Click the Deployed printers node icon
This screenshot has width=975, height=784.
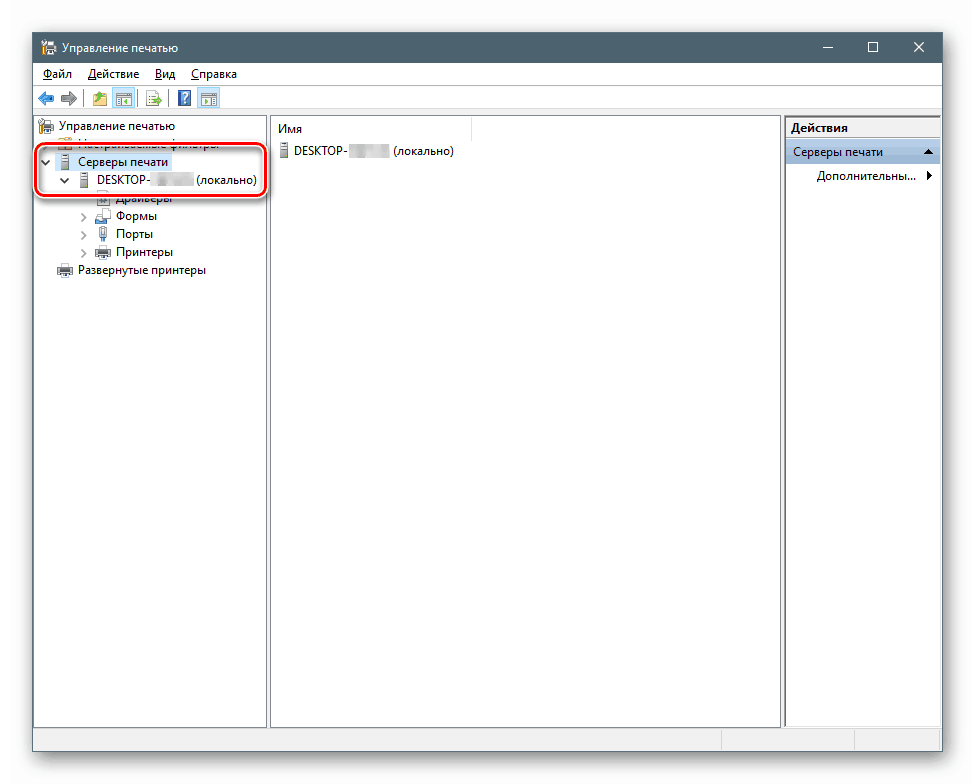[x=65, y=270]
